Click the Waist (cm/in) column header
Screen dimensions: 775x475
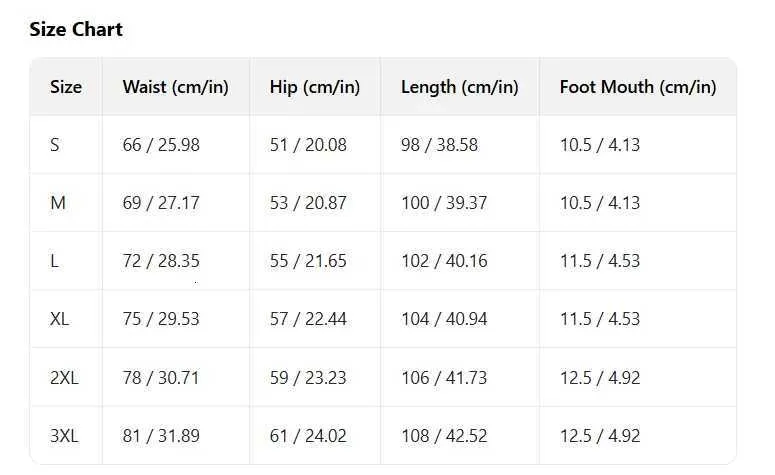tap(175, 87)
